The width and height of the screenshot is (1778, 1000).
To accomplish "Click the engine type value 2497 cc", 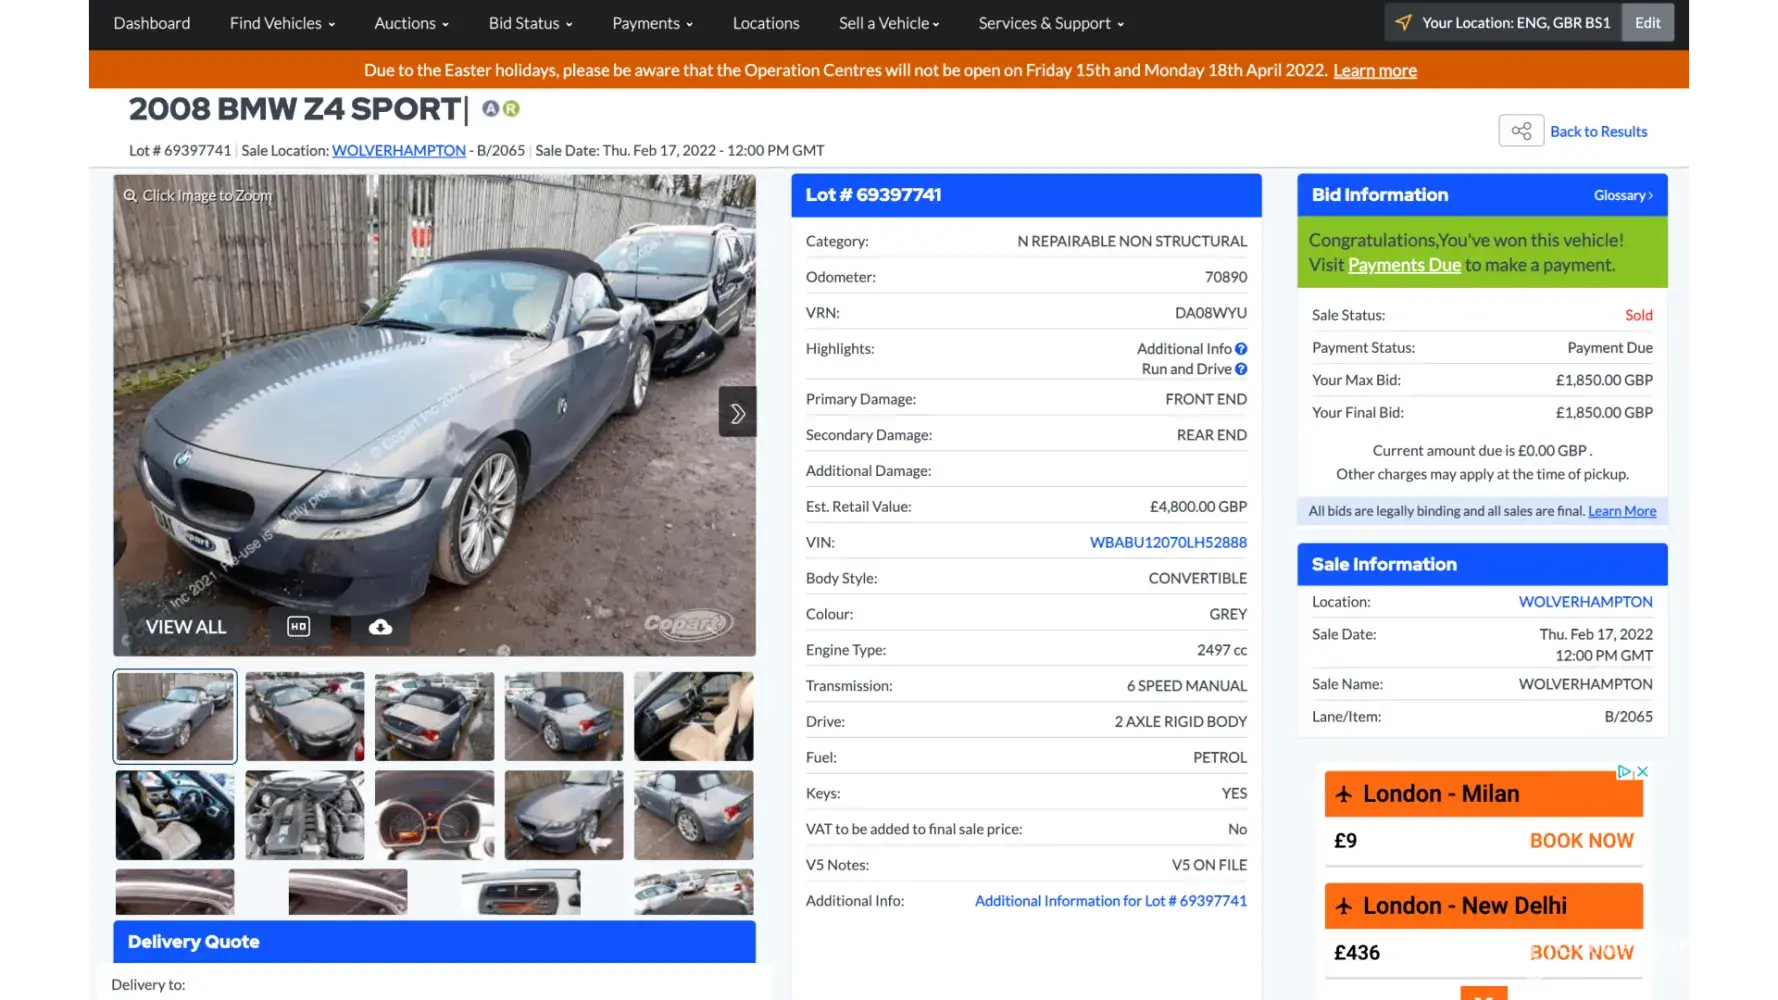I will pyautogui.click(x=1222, y=650).
